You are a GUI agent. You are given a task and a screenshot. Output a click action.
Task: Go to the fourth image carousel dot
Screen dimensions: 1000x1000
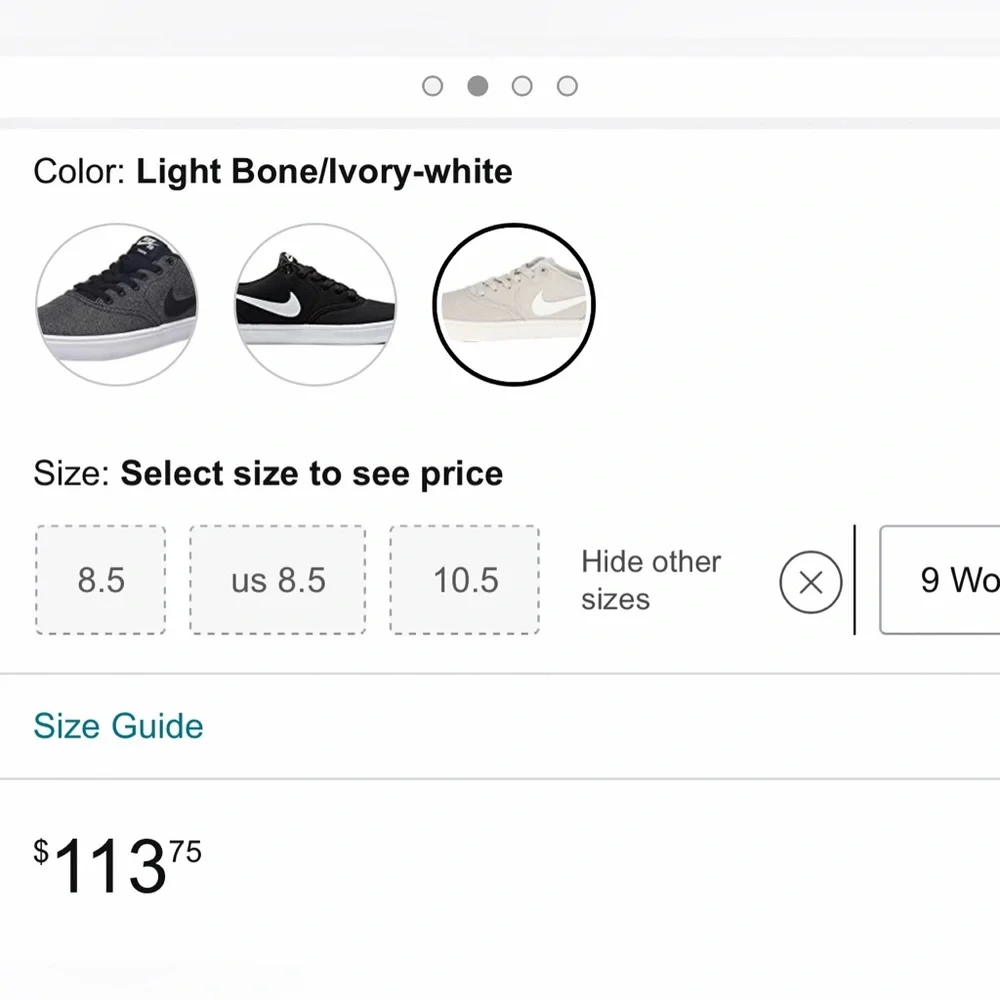[567, 86]
